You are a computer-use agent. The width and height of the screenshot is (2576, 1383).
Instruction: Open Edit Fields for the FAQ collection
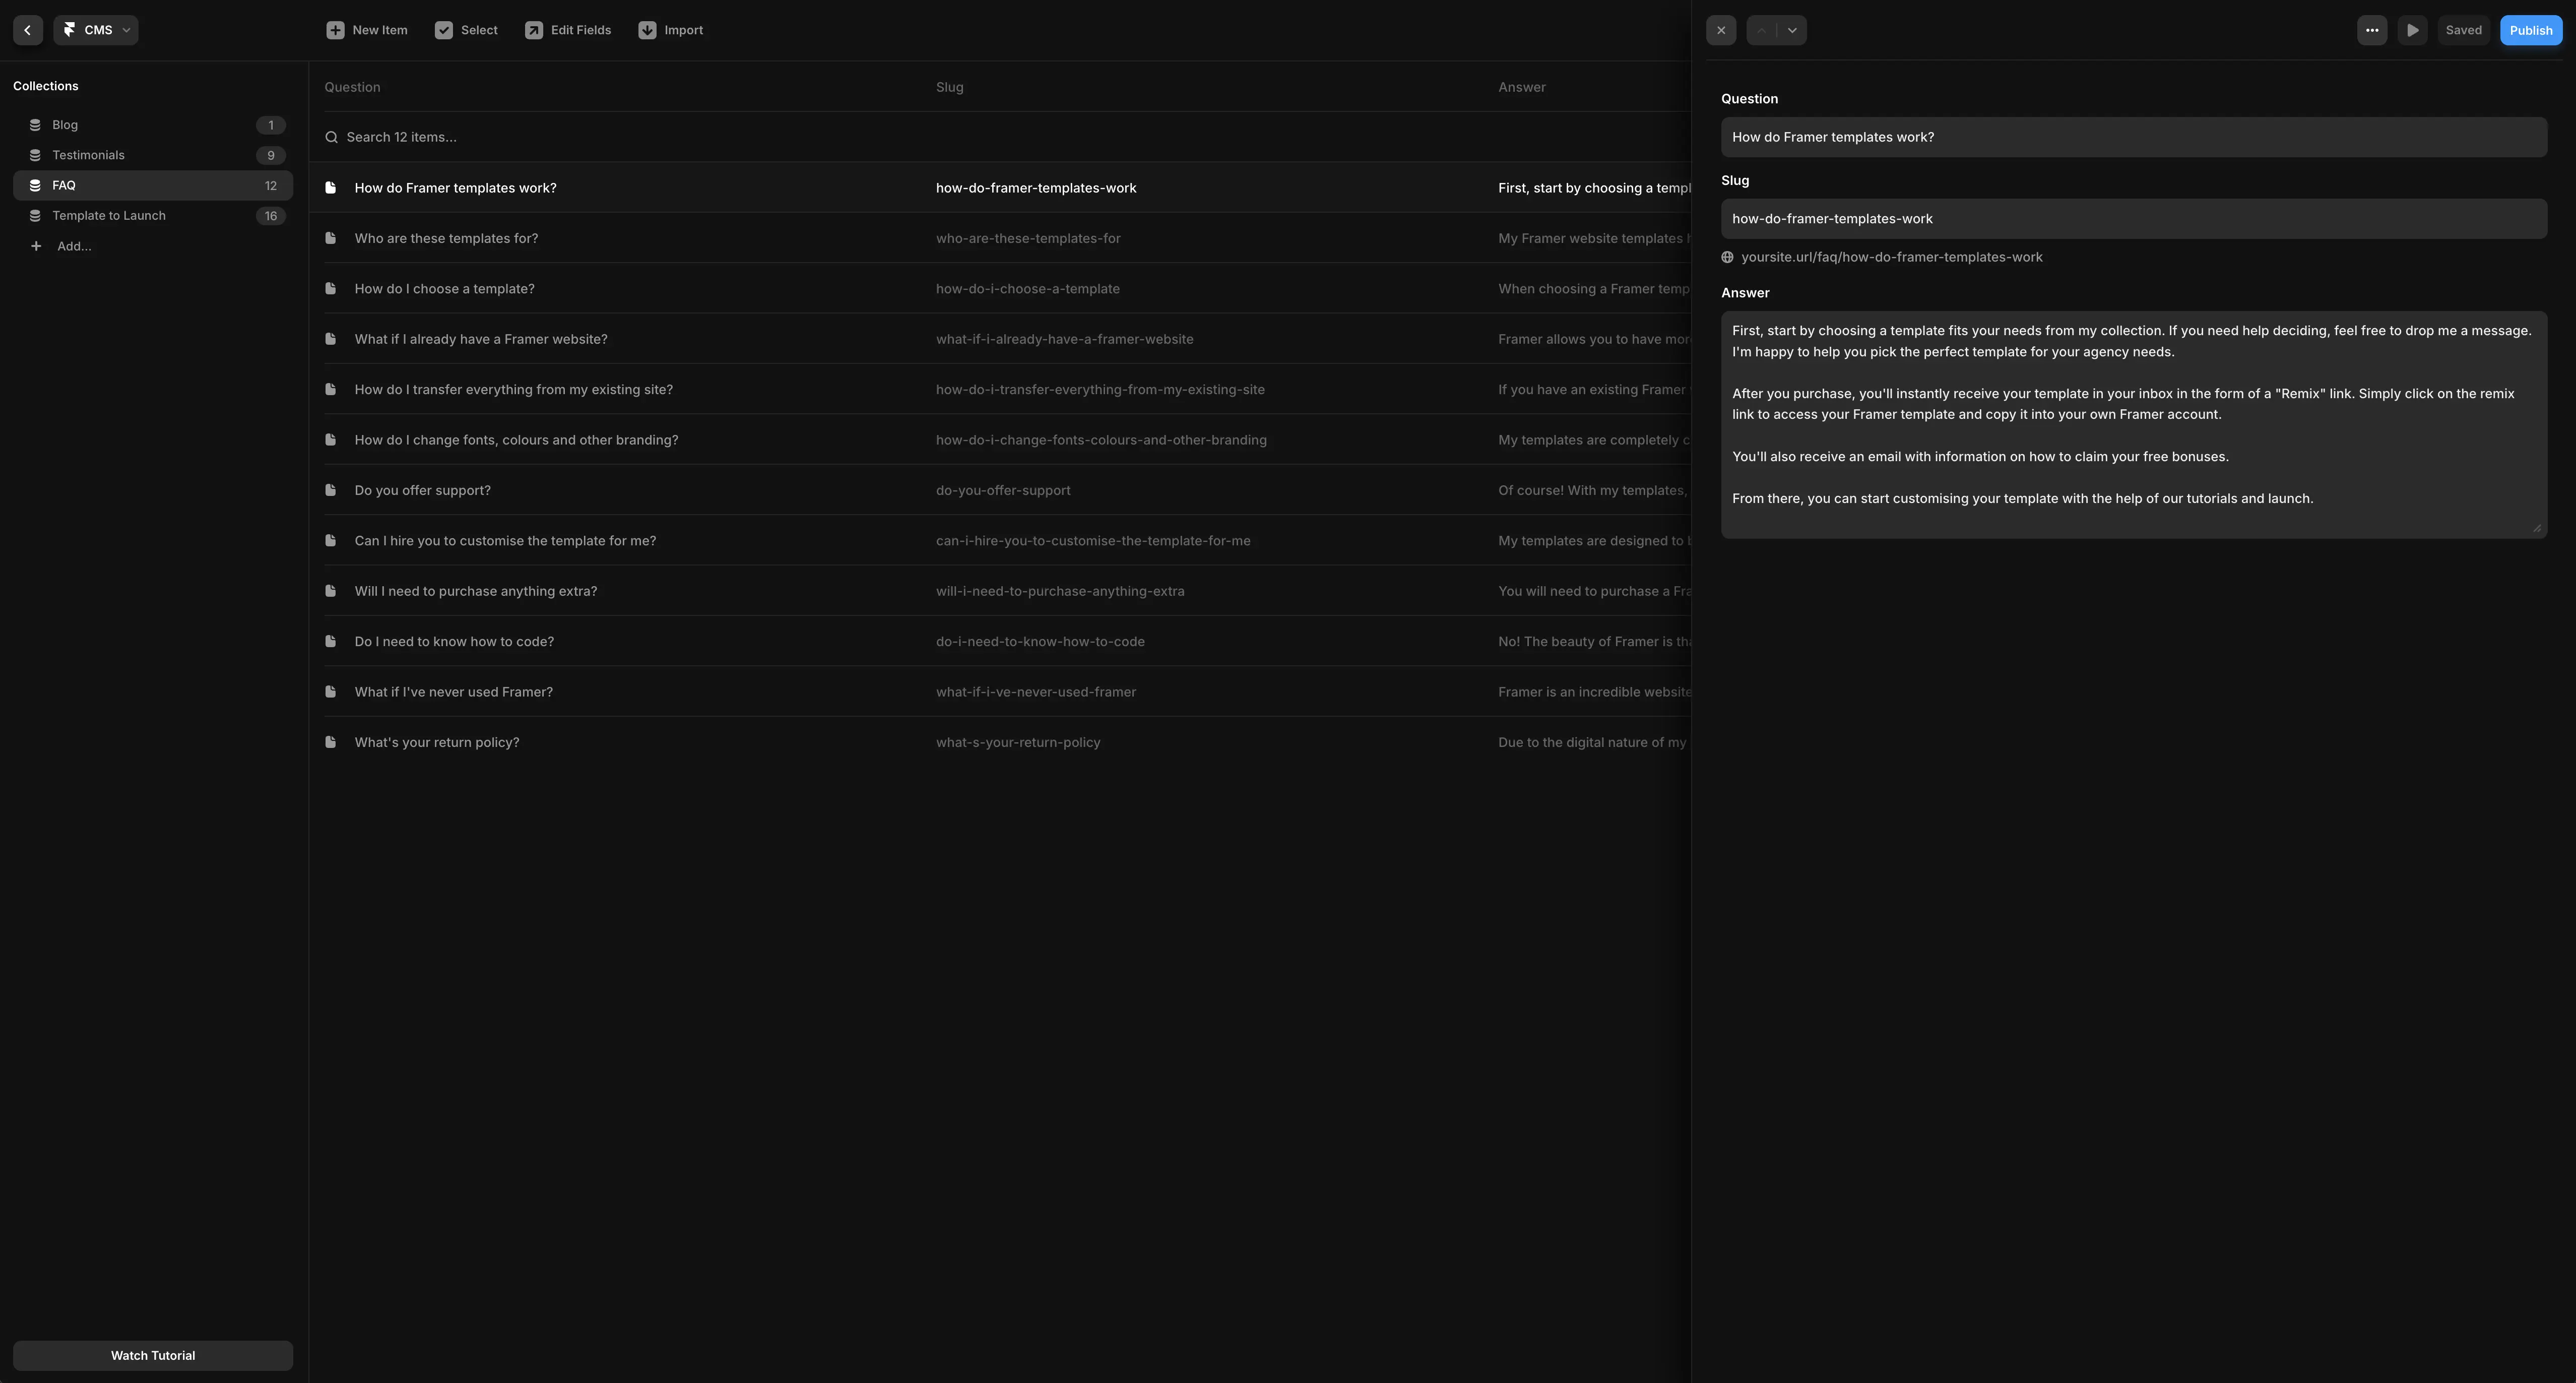[x=534, y=30]
